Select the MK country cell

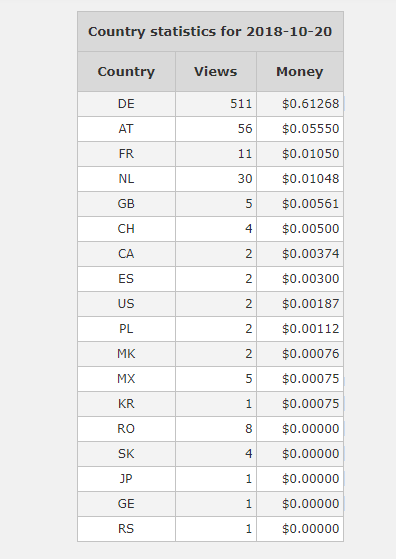coord(126,354)
